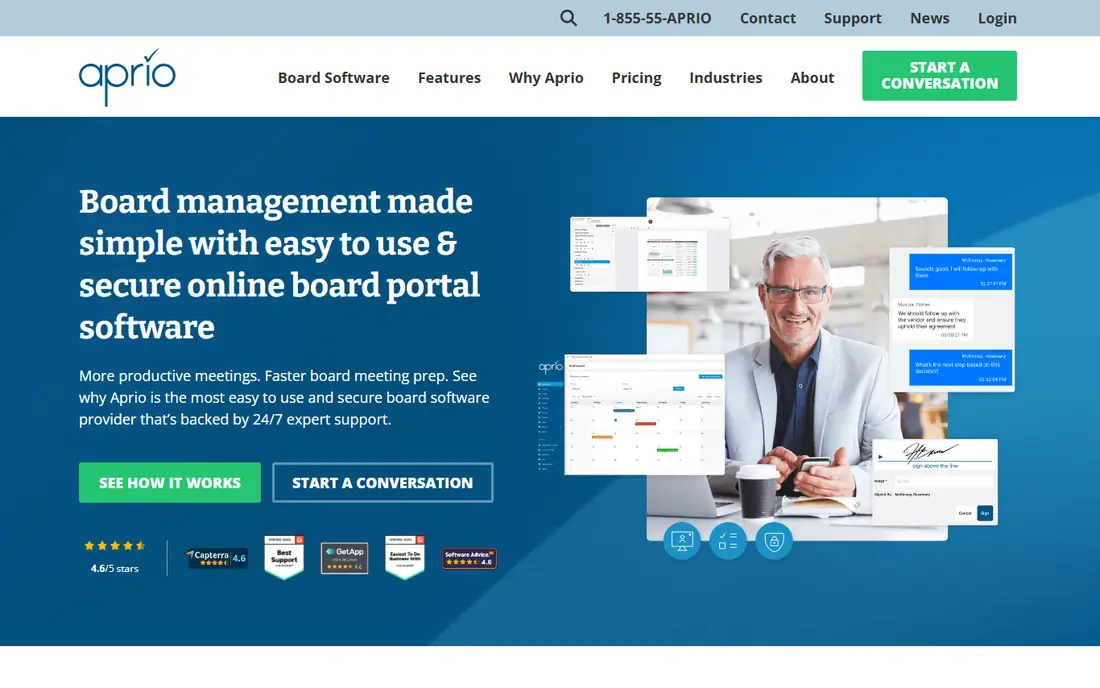Click the chat messages screenshot thumbnail
Image resolution: width=1100 pixels, height=688 pixels.
coord(952,319)
